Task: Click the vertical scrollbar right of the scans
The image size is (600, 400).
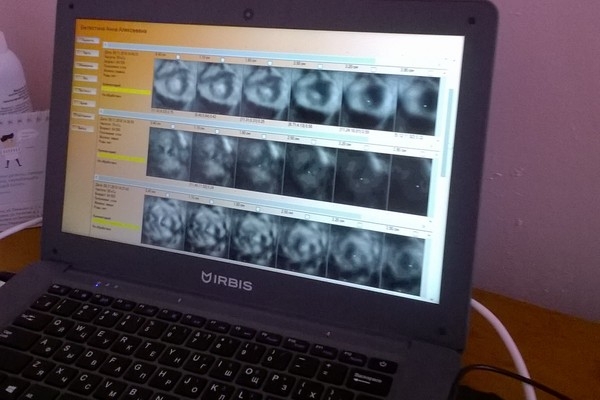Action: 447,150
